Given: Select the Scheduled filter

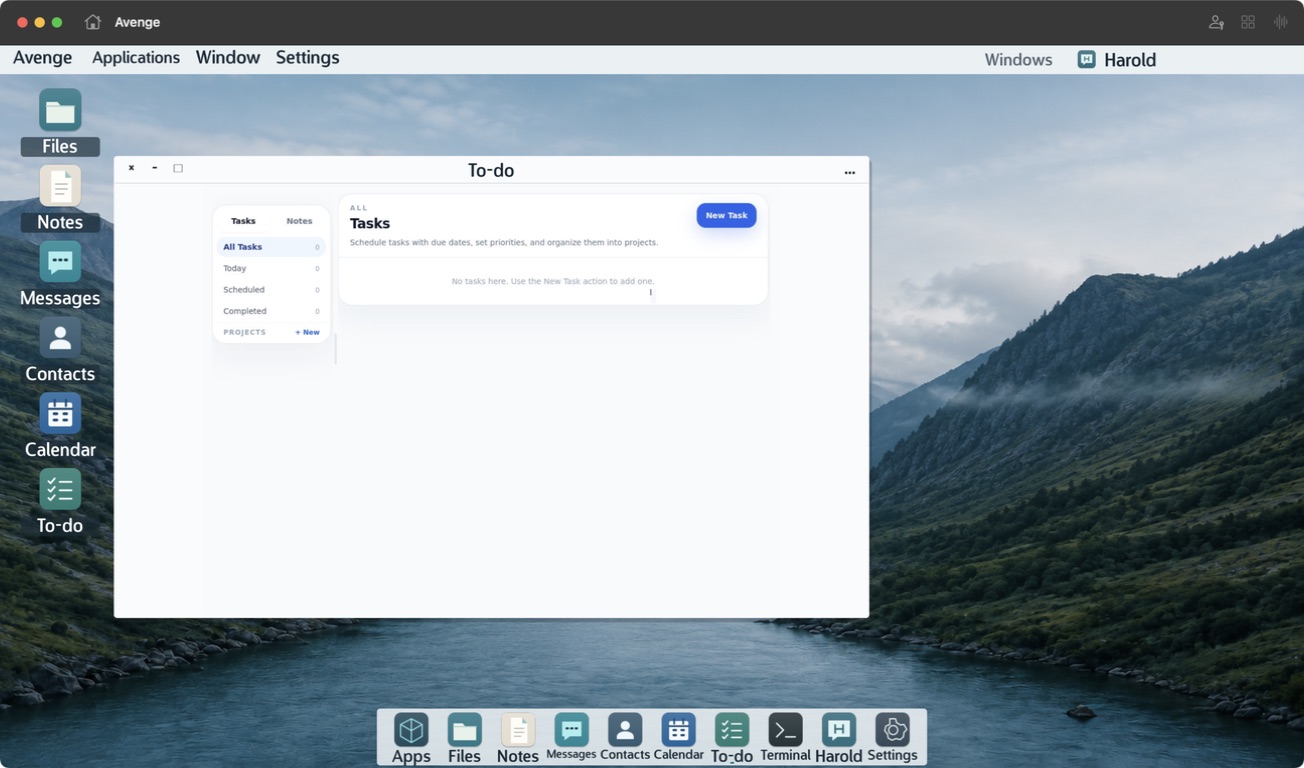Looking at the screenshot, I should click(271, 290).
